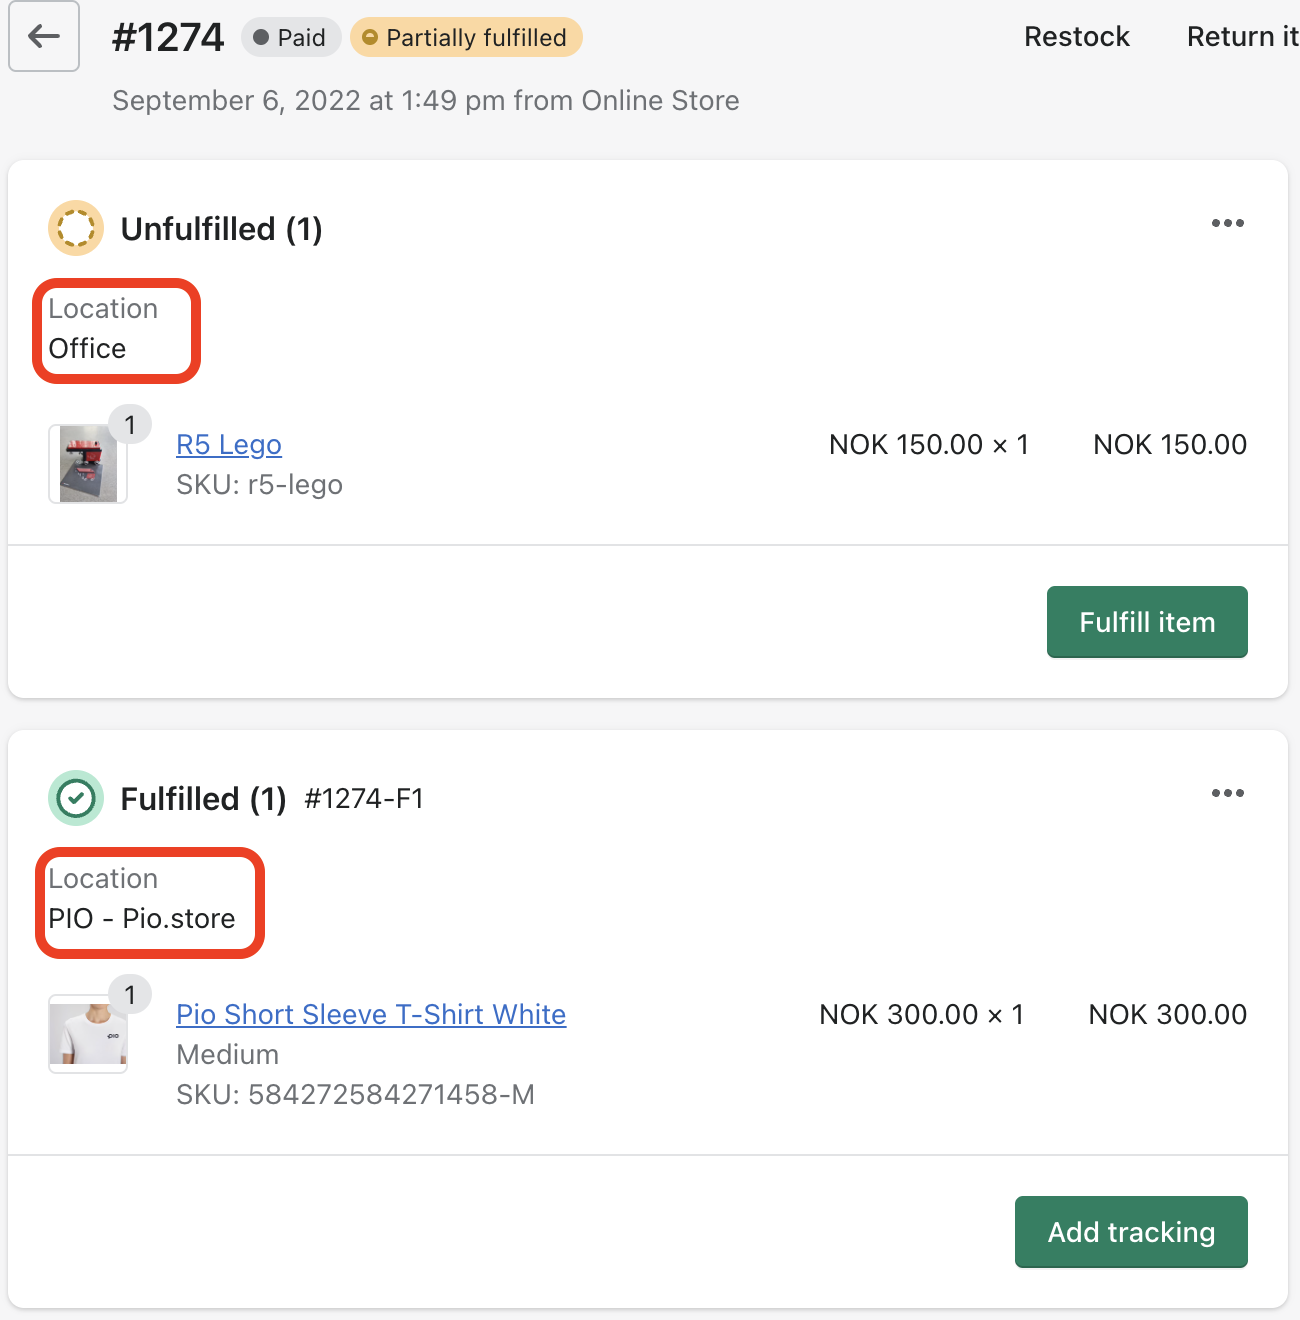Click the Office location label

[88, 349]
